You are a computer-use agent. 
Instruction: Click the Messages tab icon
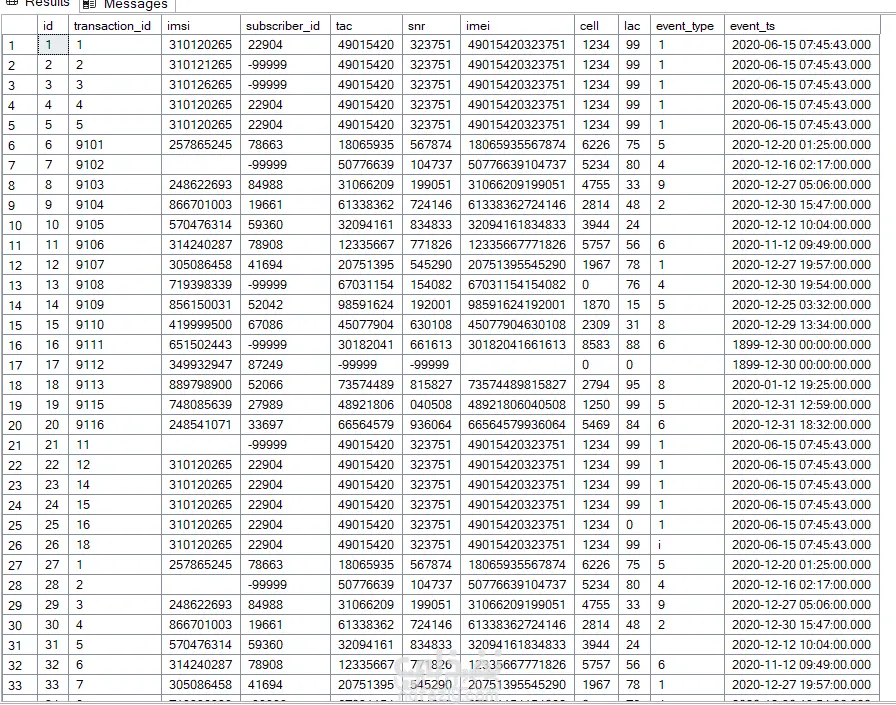tap(89, 5)
